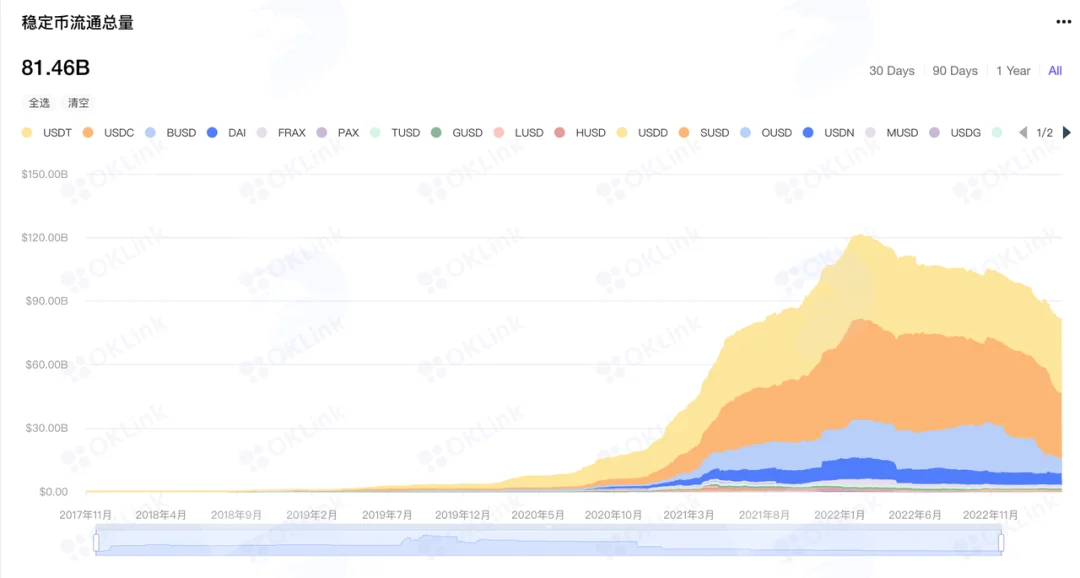
Task: Click the 全选 select-all button
Action: [39, 103]
